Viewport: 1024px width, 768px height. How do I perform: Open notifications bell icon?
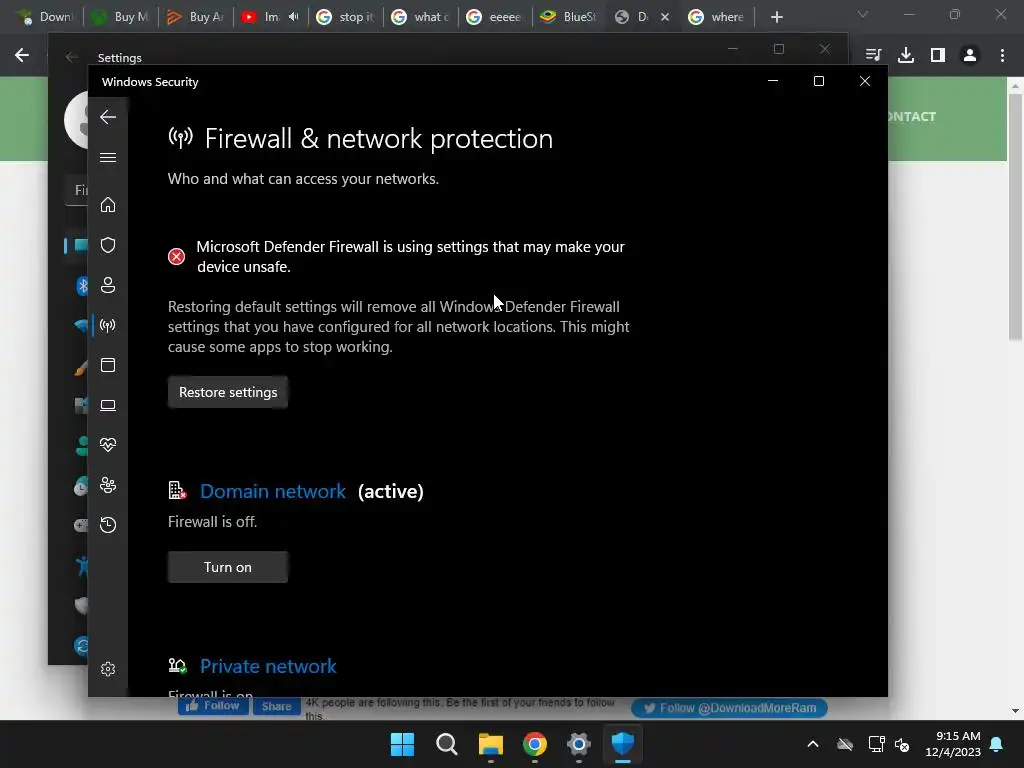[x=997, y=744]
